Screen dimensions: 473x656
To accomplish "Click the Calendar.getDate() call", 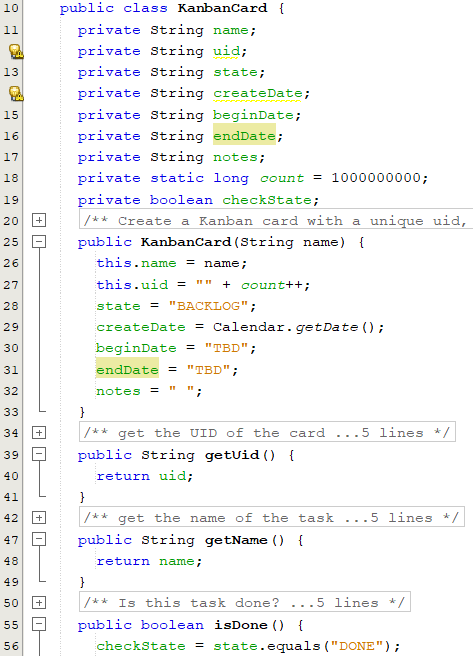I will tap(293, 327).
